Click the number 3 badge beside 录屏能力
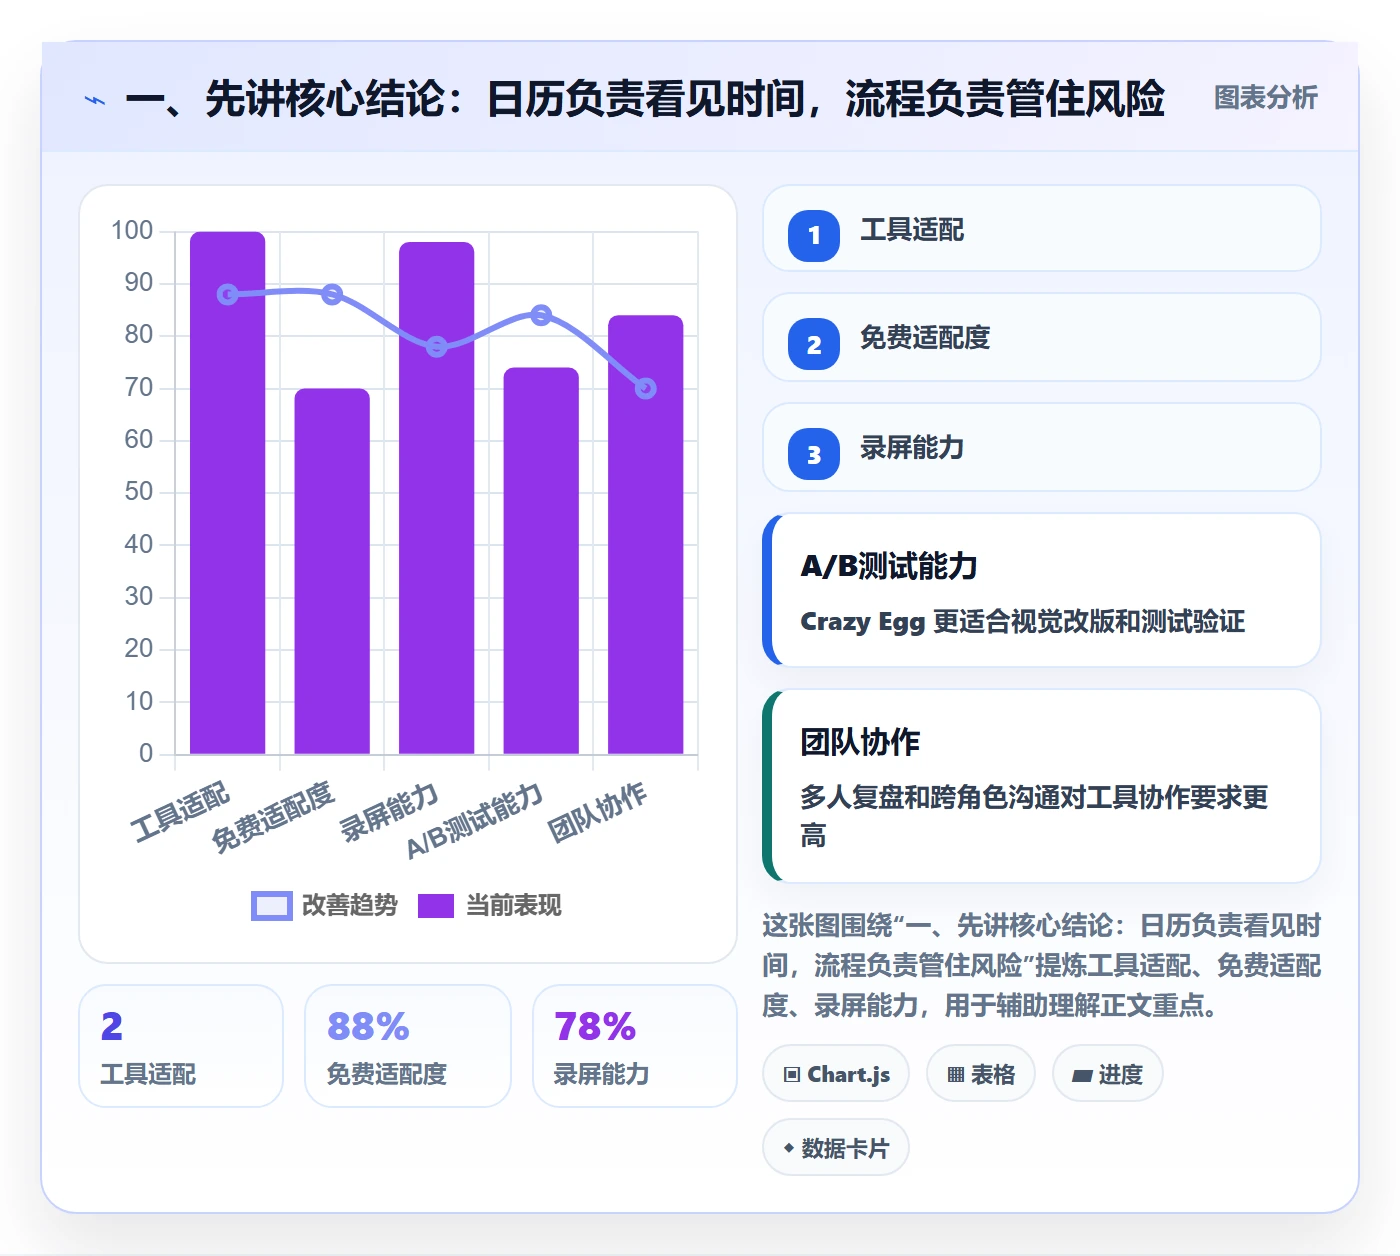 tap(814, 454)
